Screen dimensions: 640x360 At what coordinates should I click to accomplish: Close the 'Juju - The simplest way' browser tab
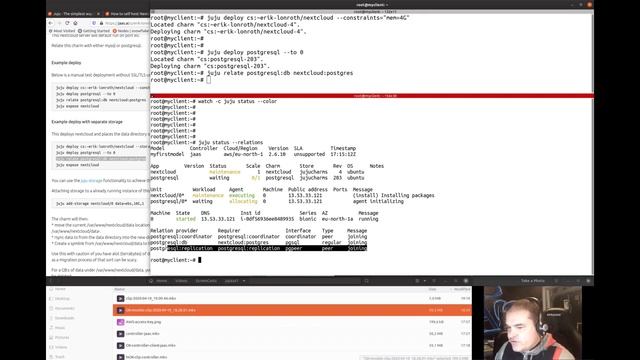98,14
